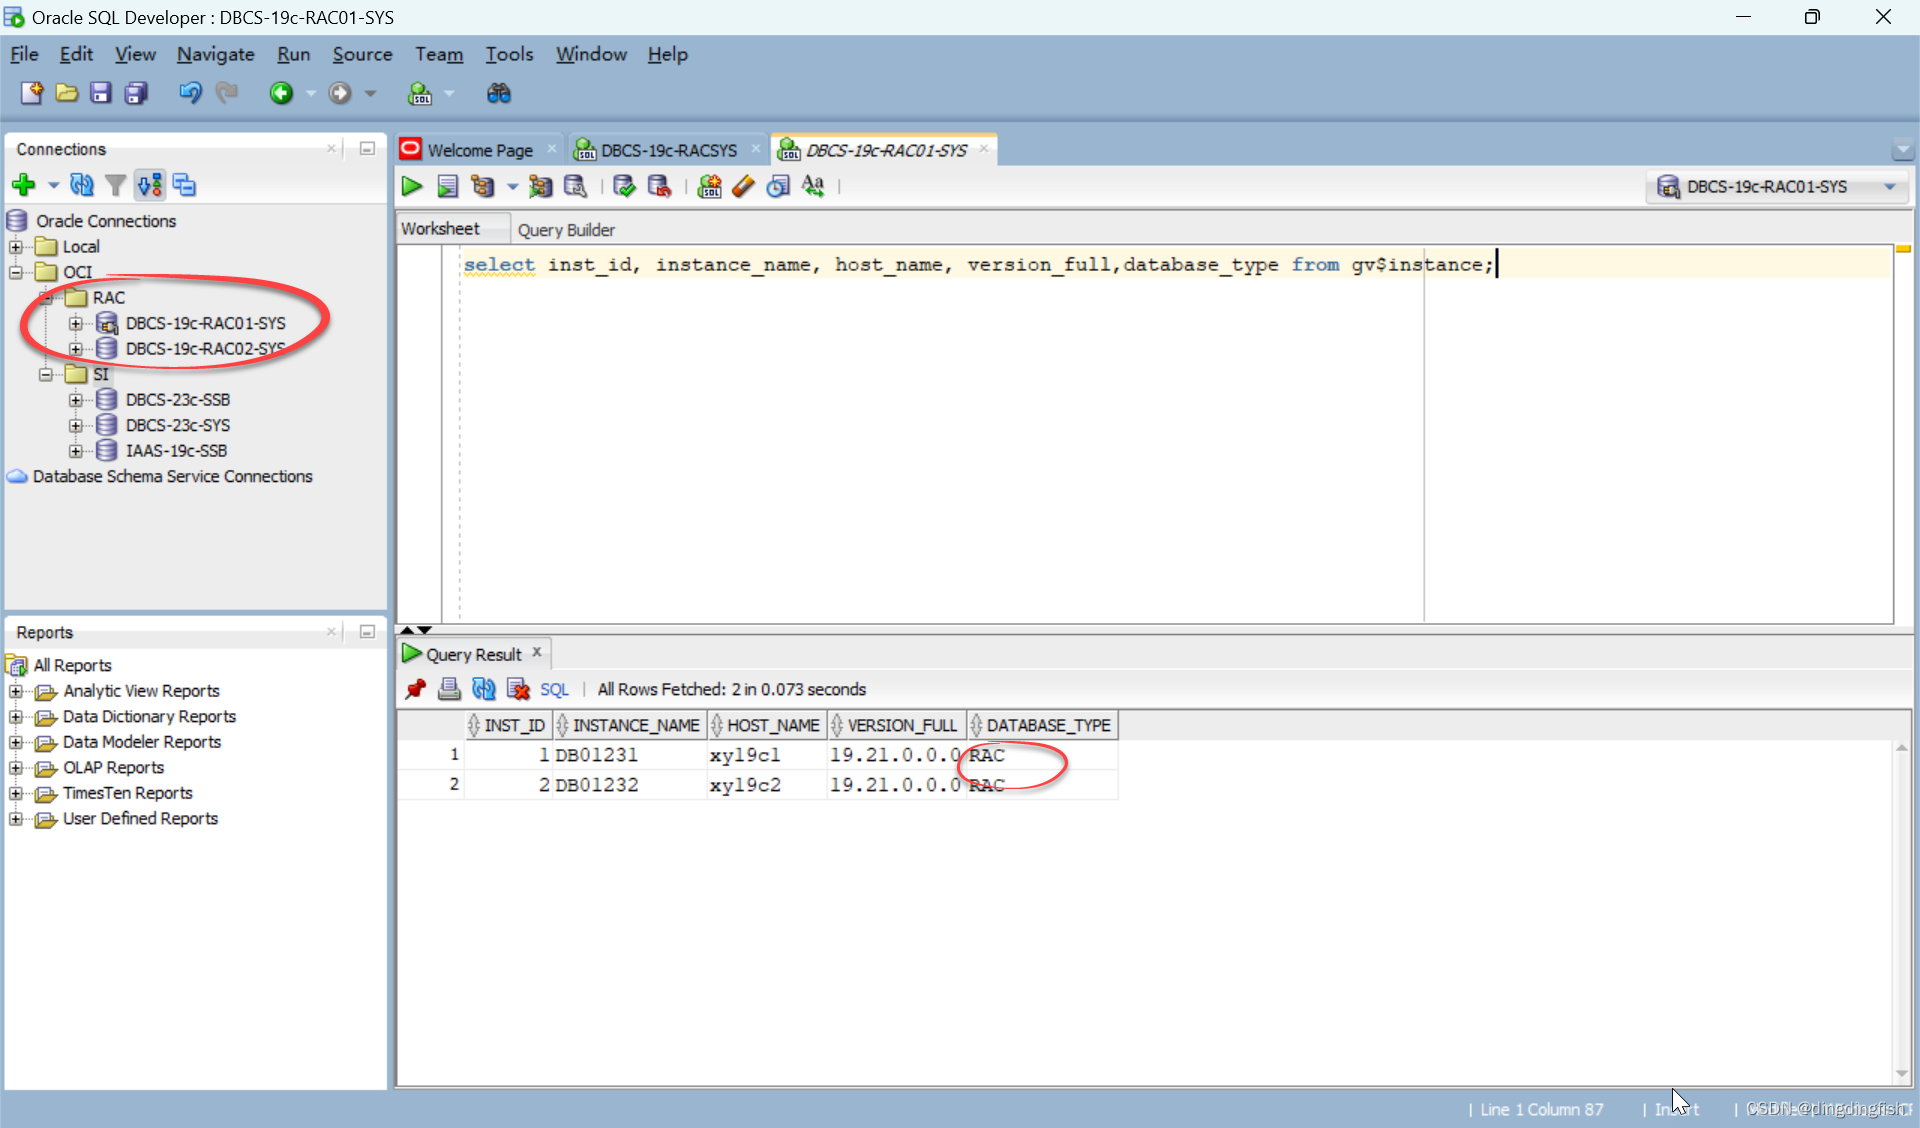The image size is (1920, 1128).
Task: Click the Run Statement (green play) icon
Action: tap(412, 185)
